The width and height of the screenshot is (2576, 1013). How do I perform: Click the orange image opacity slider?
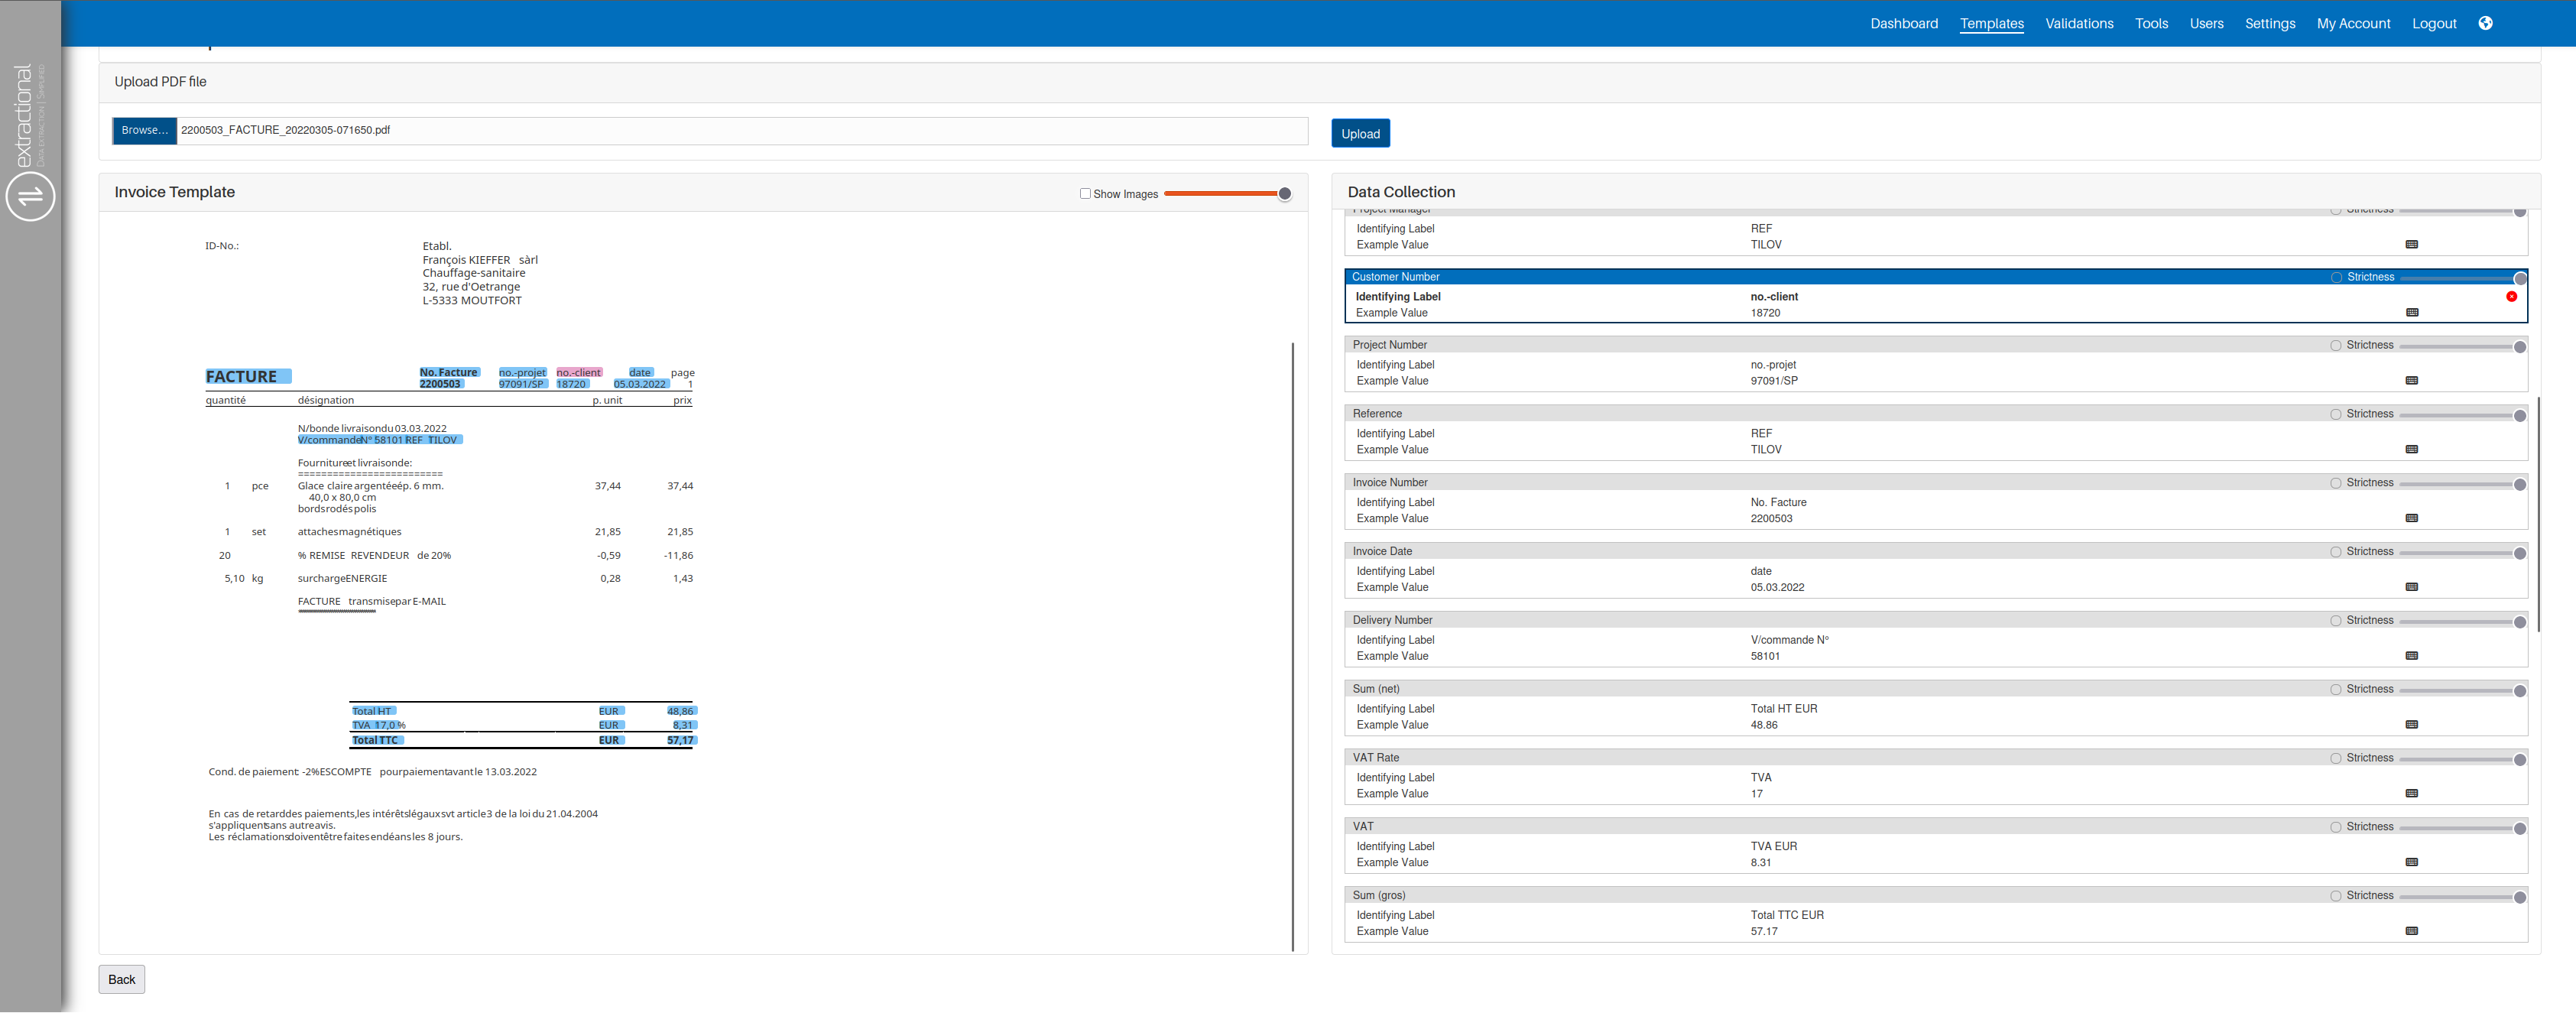[x=1225, y=194]
